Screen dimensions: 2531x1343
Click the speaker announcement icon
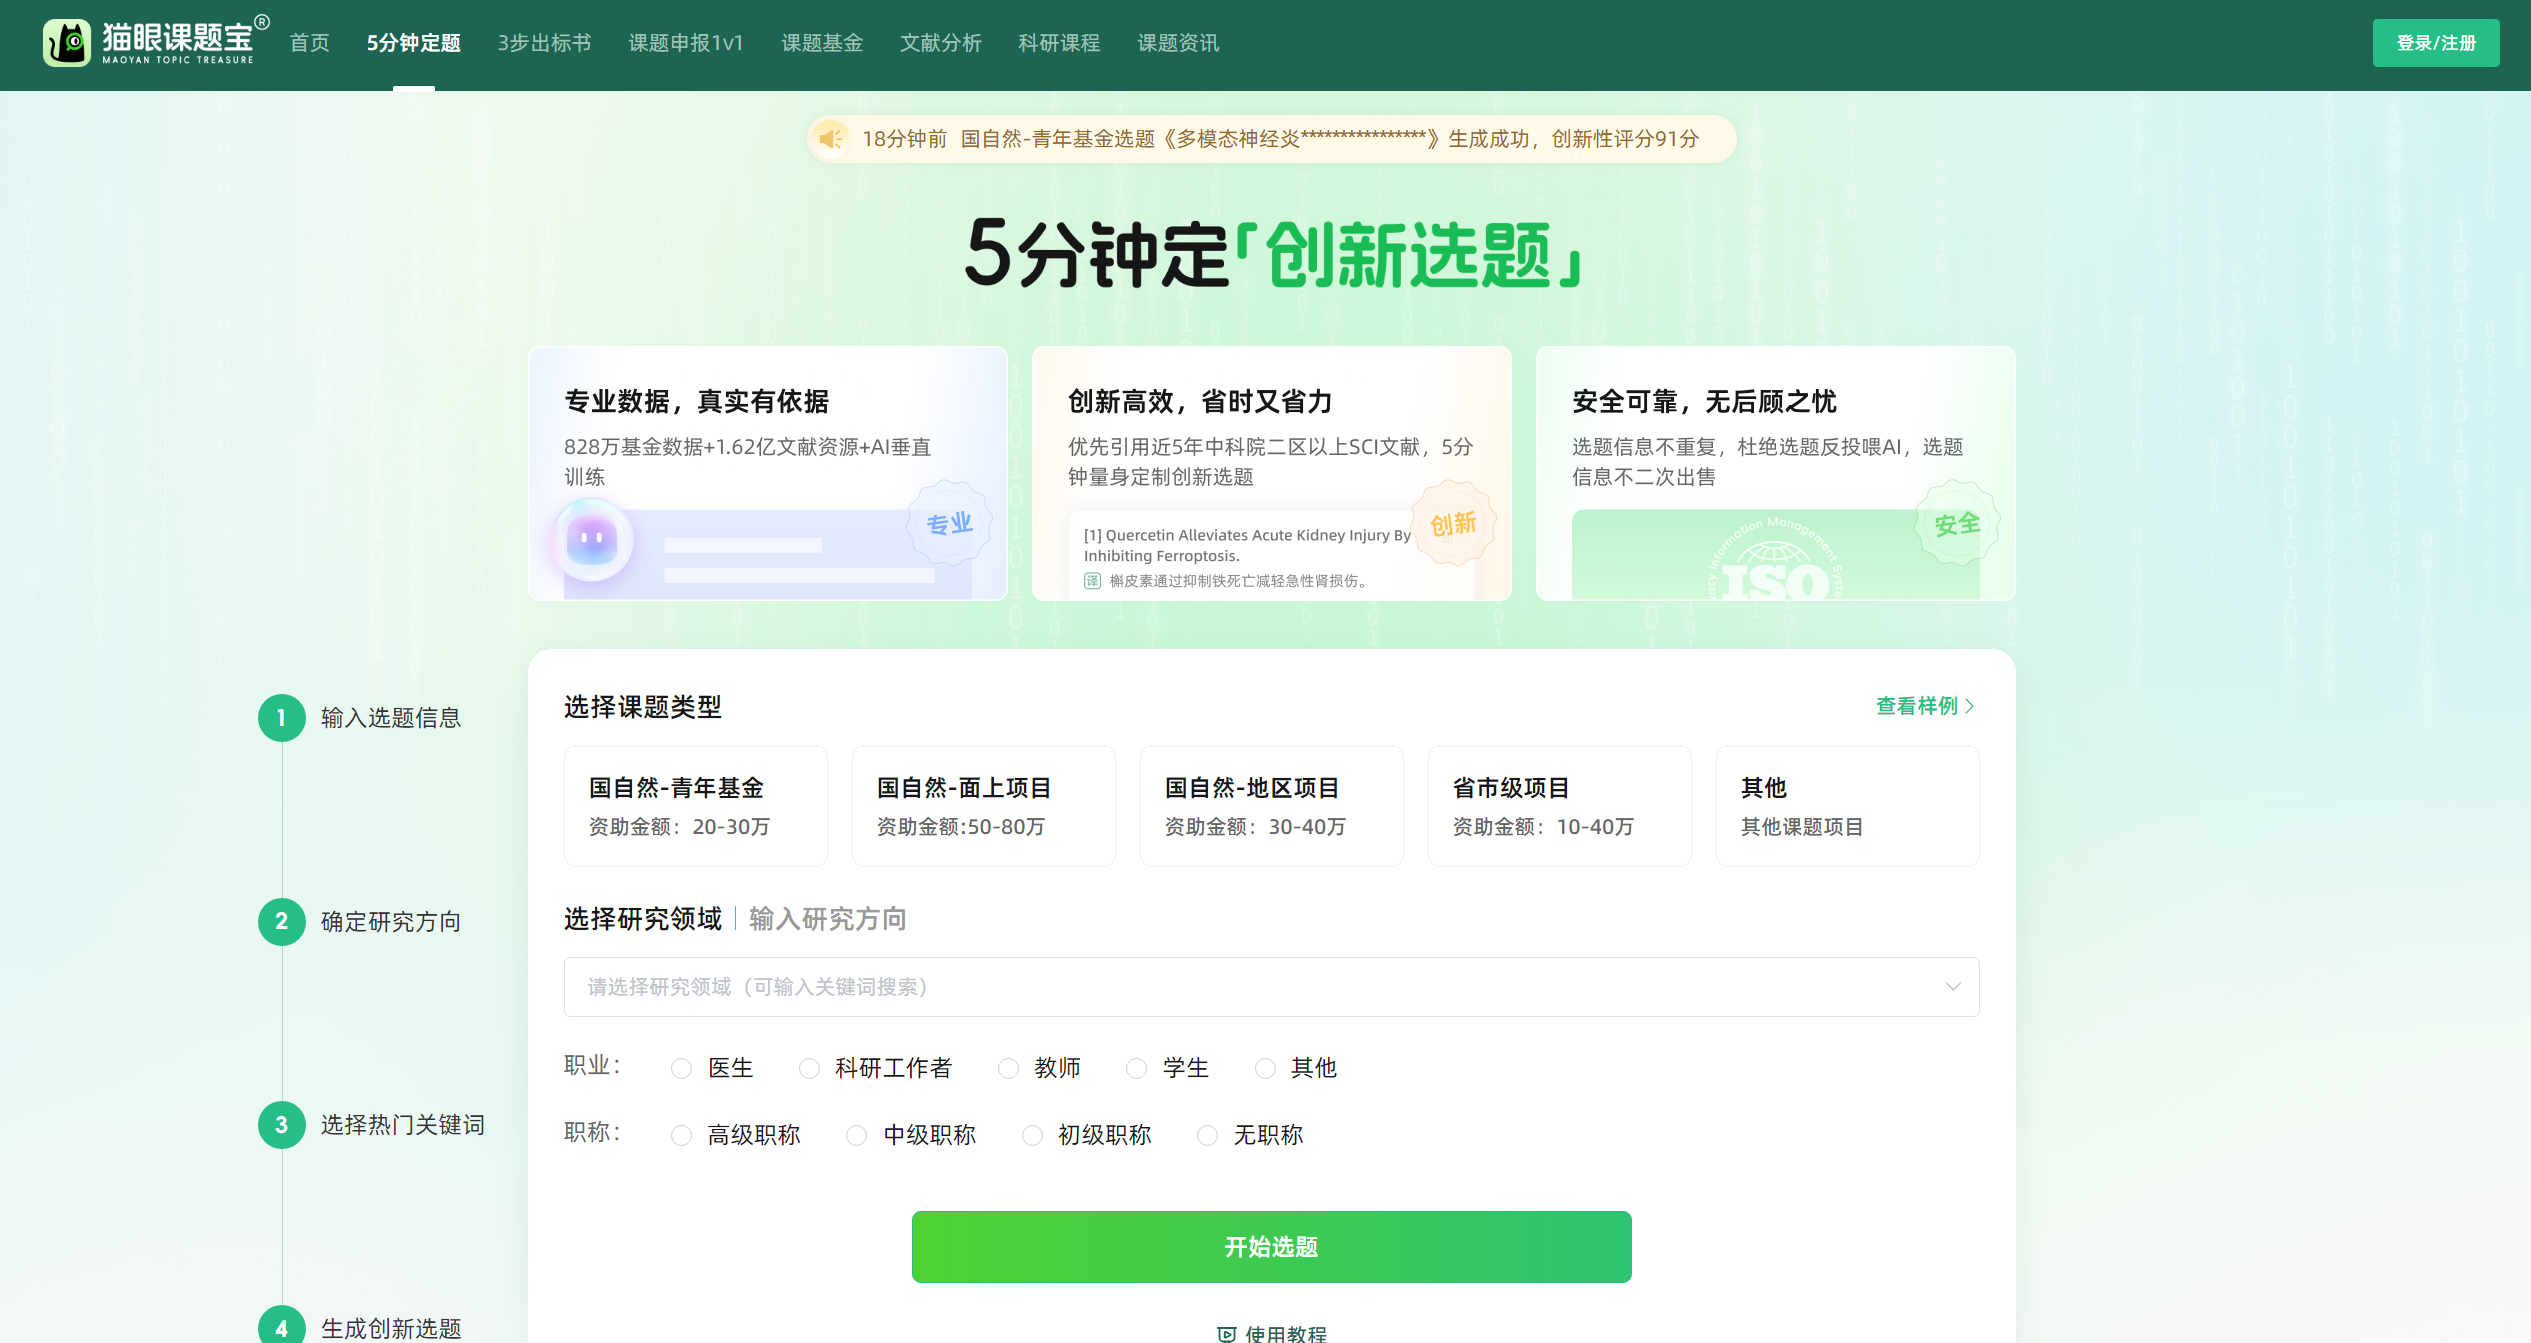pyautogui.click(x=830, y=139)
